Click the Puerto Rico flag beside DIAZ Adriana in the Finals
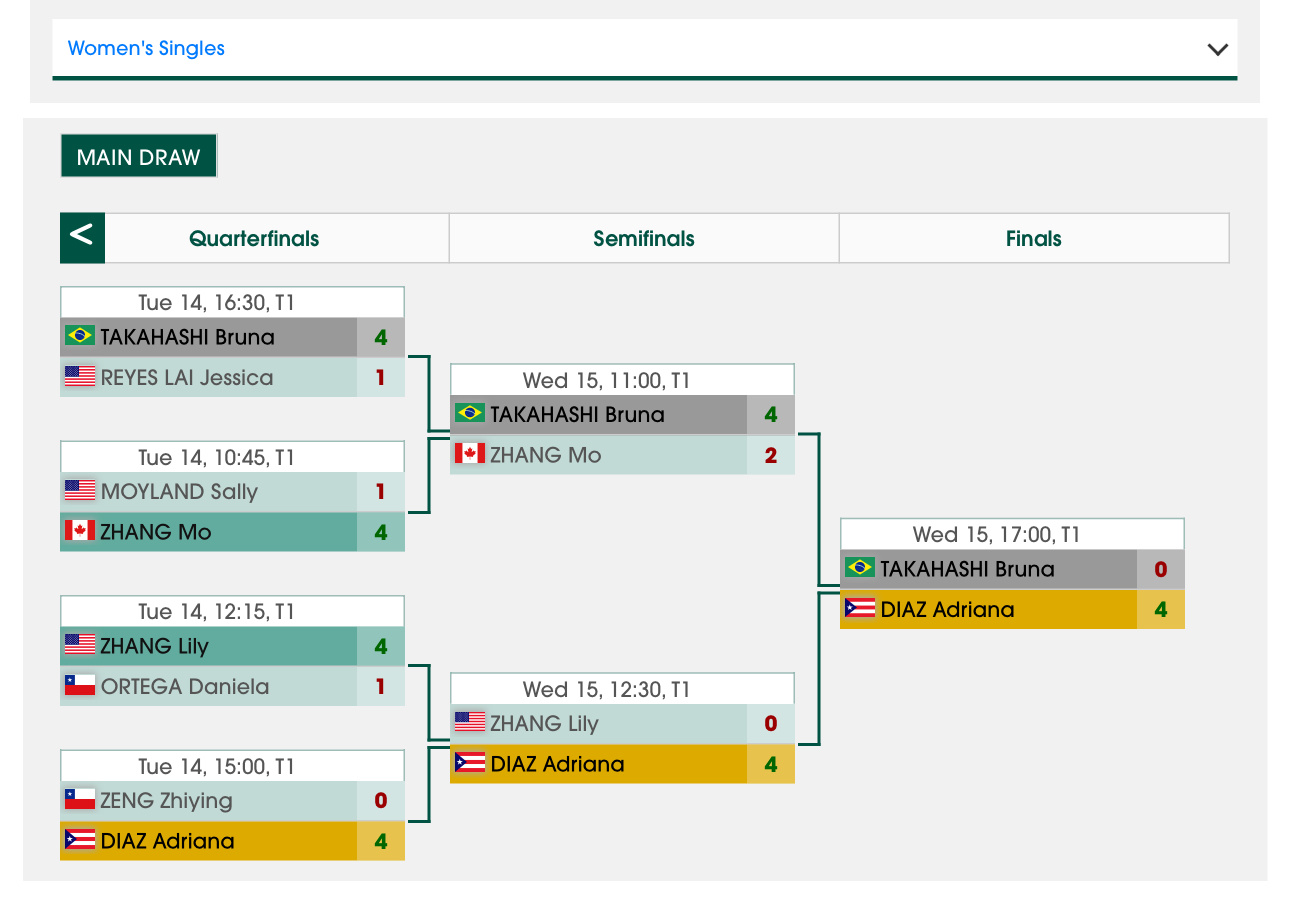1290x910 pixels. [x=860, y=608]
